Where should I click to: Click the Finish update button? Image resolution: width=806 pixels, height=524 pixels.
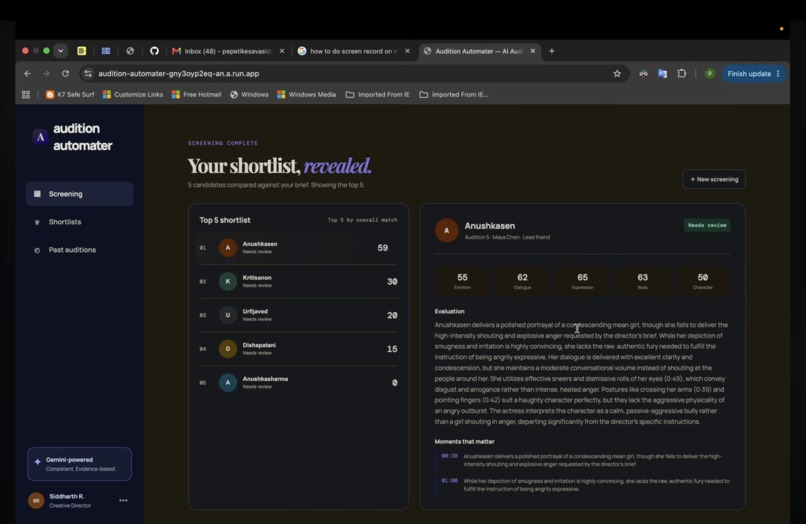[754, 74]
